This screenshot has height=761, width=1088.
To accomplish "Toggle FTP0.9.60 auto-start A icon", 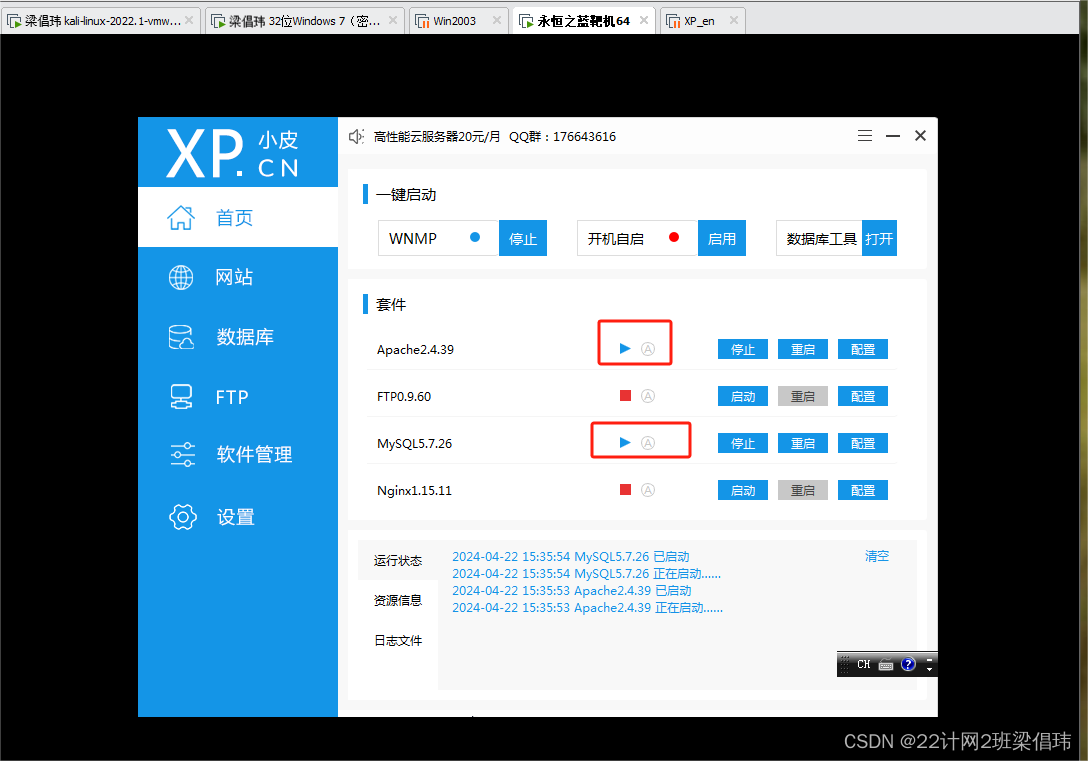I will [x=647, y=396].
